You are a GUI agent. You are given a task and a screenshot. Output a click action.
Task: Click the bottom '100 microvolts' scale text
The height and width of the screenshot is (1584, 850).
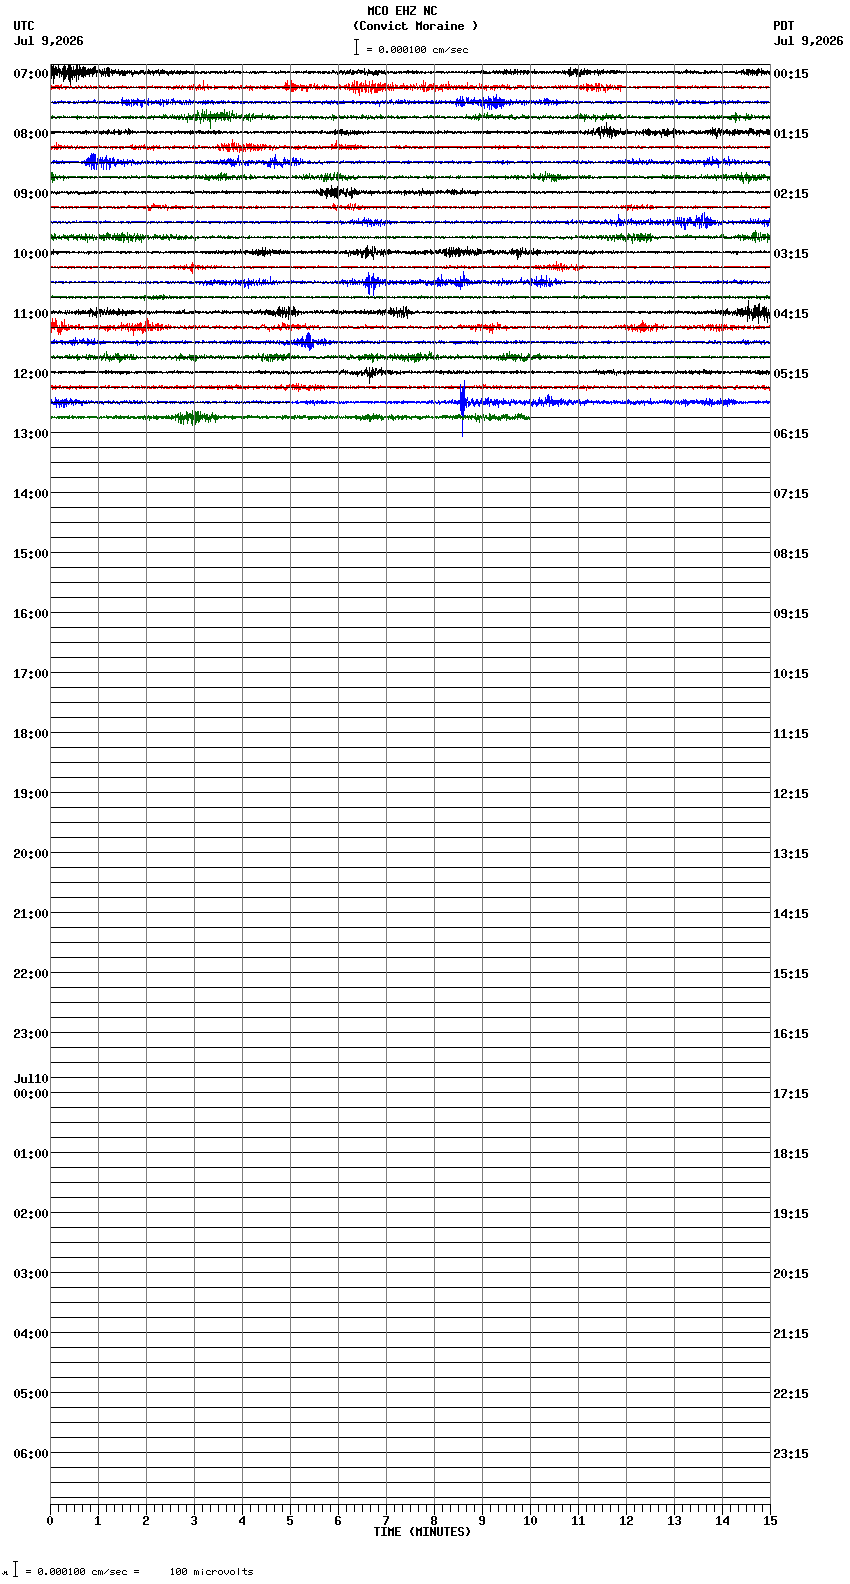click(x=211, y=1572)
